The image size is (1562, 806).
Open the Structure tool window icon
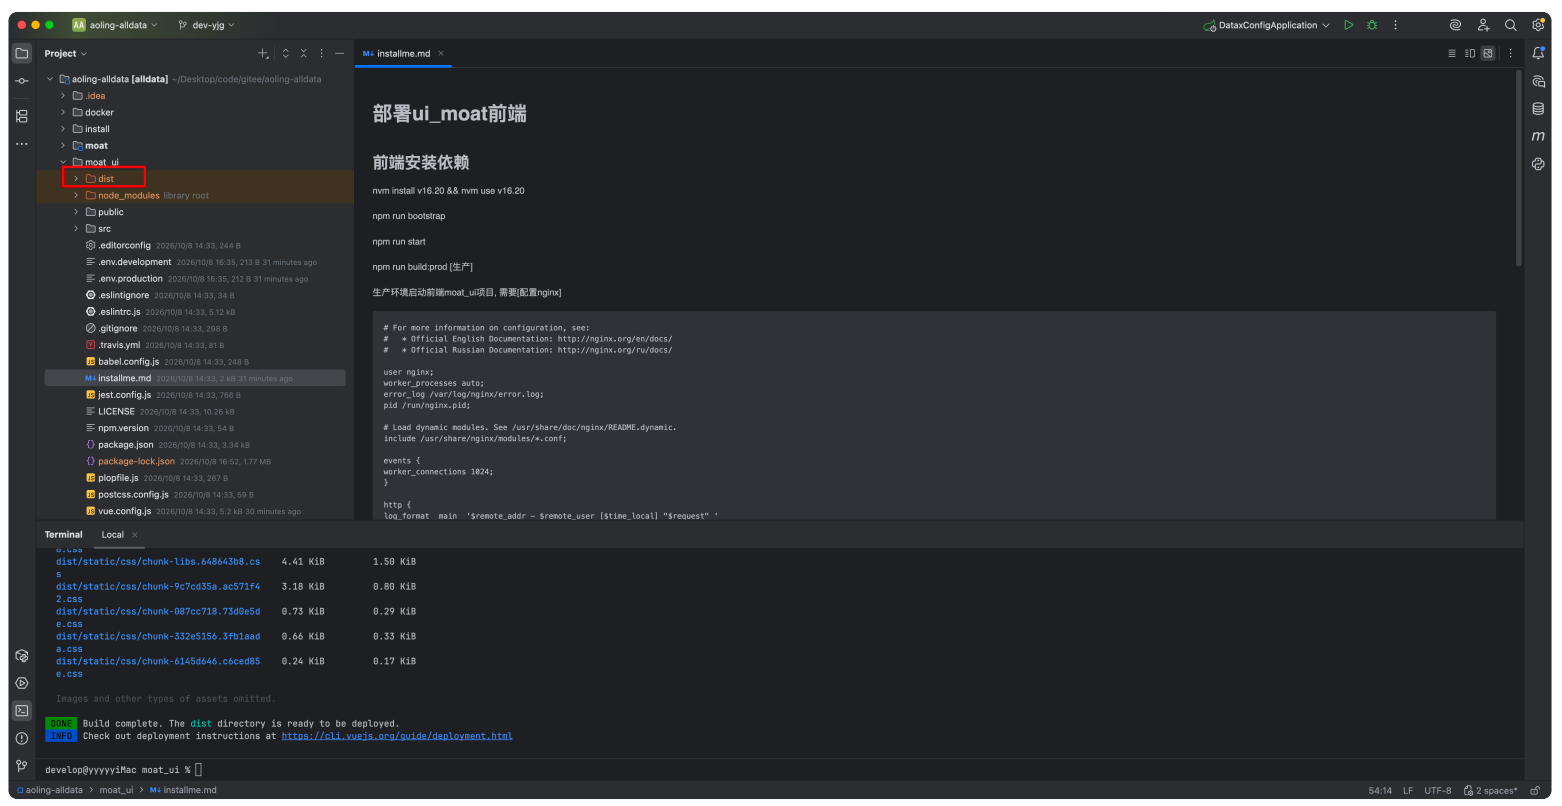point(21,116)
